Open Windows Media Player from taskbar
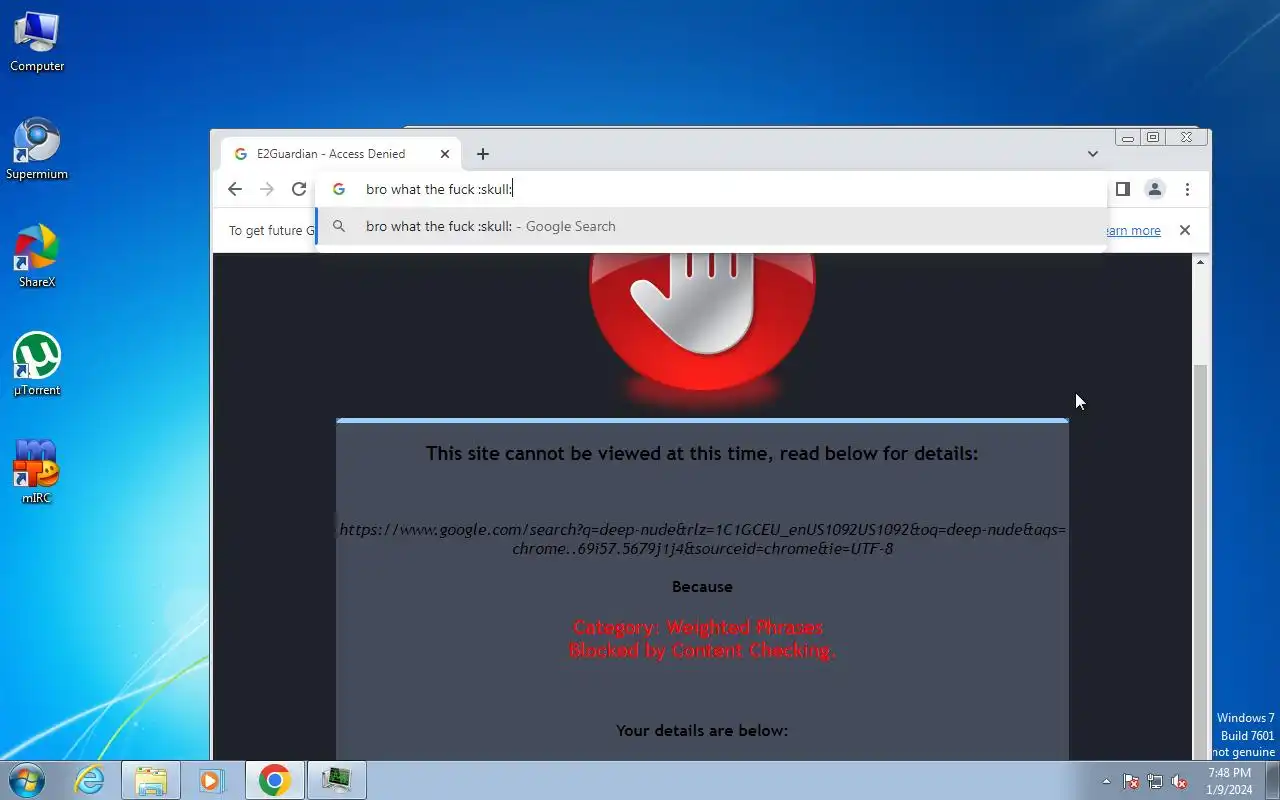Viewport: 1280px width, 800px height. tap(211, 780)
